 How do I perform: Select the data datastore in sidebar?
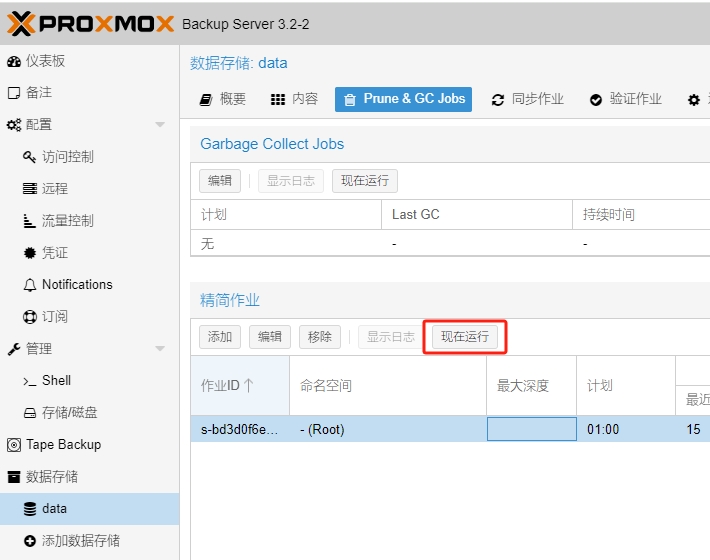coord(54,509)
